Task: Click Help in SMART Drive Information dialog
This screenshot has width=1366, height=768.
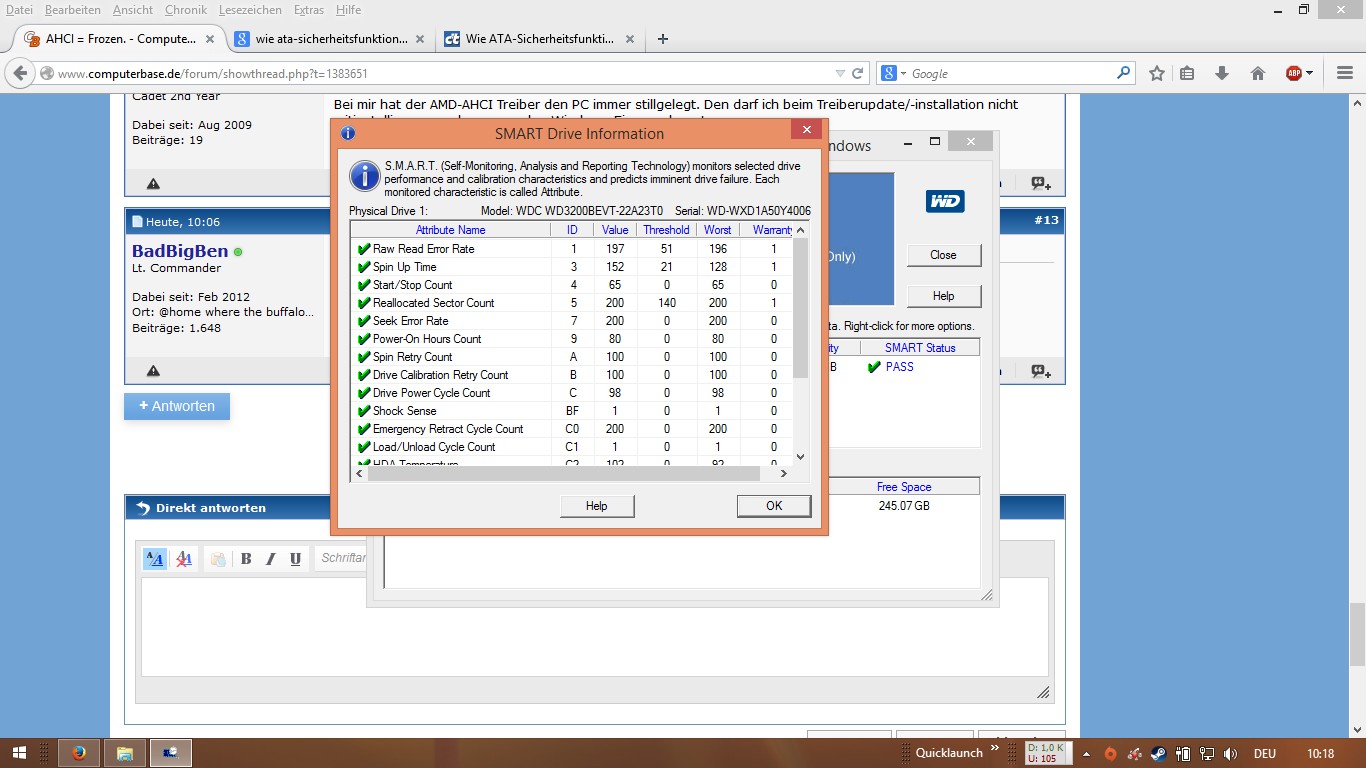Action: 597,506
